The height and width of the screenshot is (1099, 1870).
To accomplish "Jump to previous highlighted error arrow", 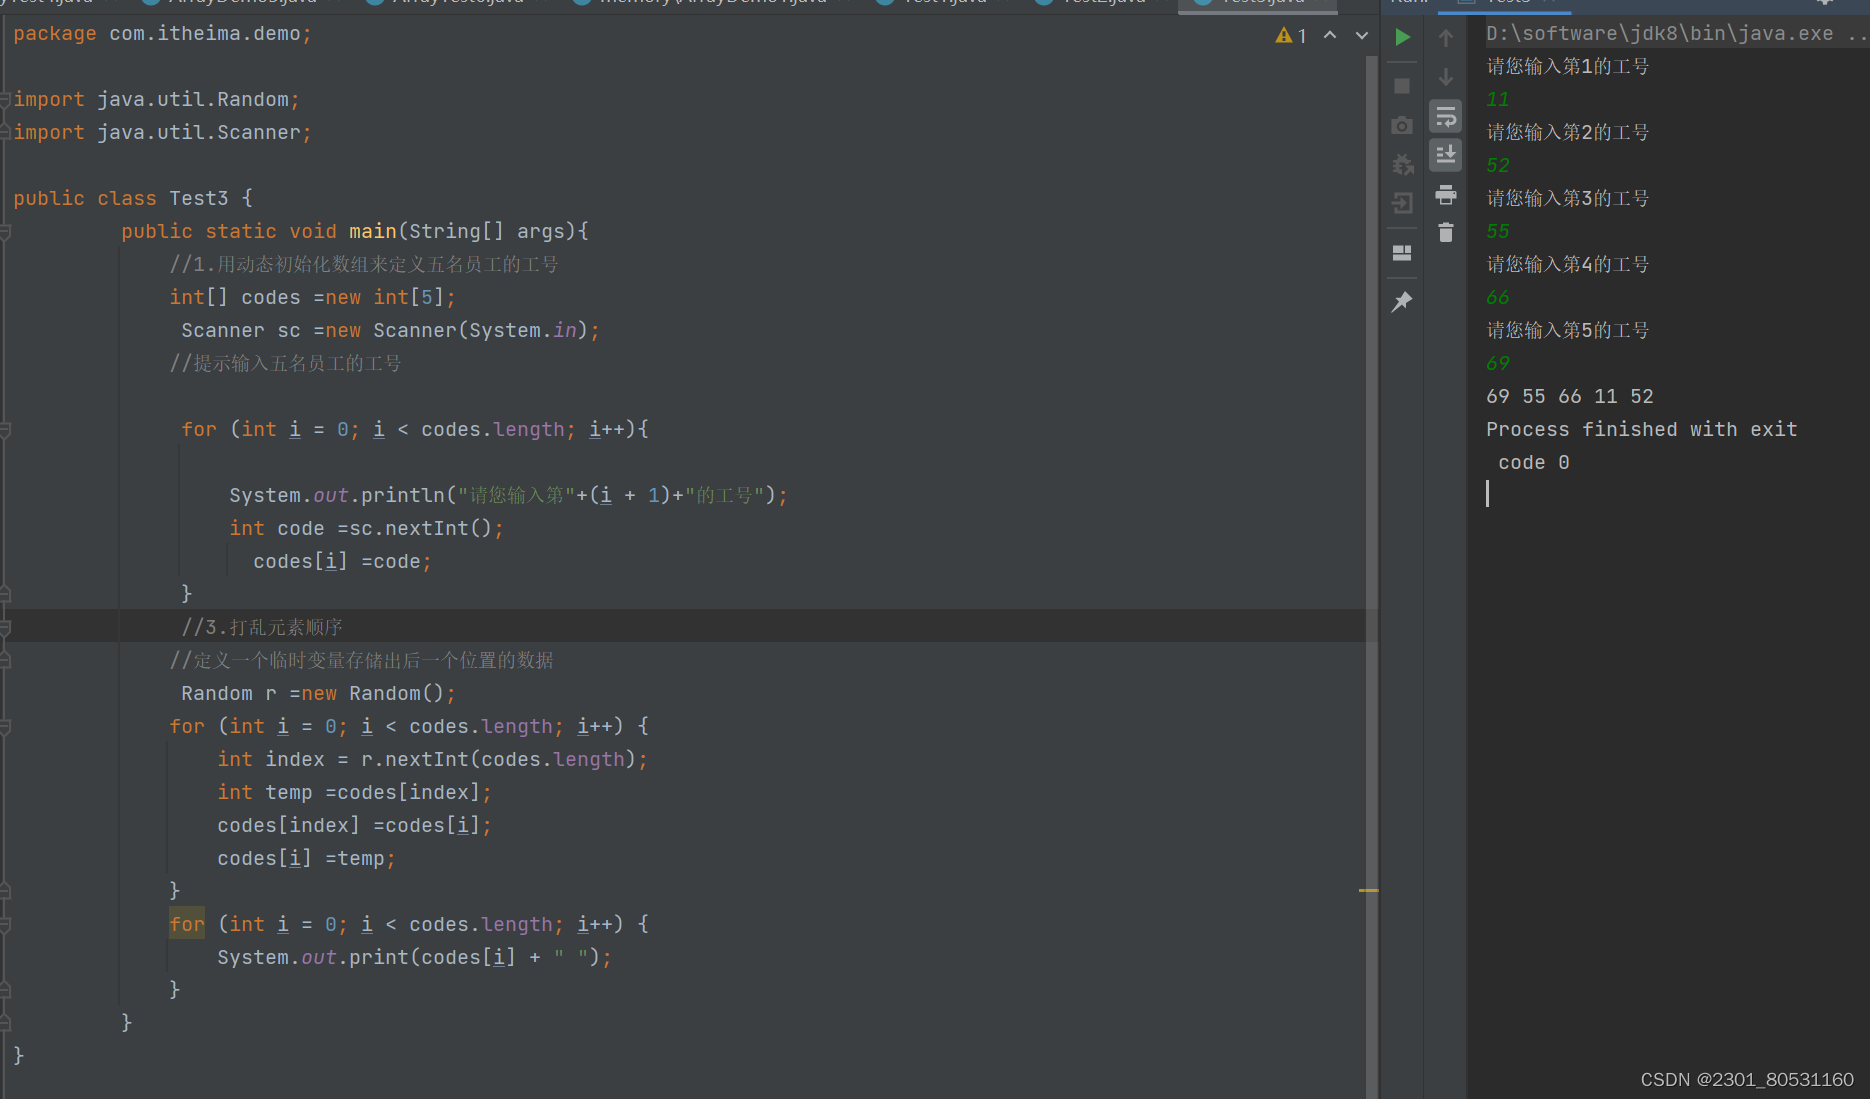I will click(x=1330, y=35).
